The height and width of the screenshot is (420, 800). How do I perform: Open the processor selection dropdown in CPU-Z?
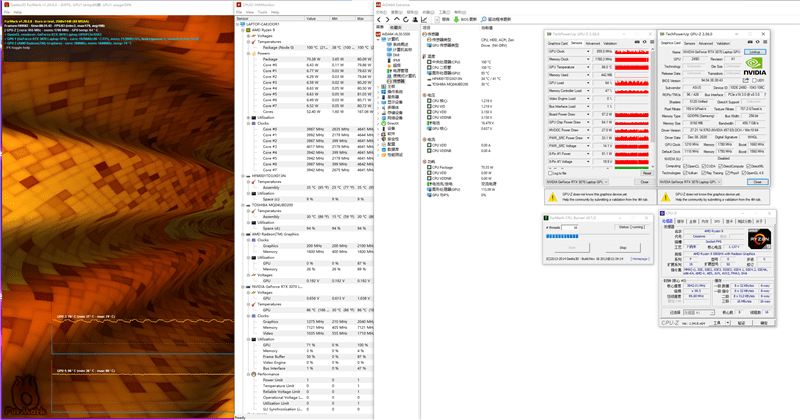711,312
